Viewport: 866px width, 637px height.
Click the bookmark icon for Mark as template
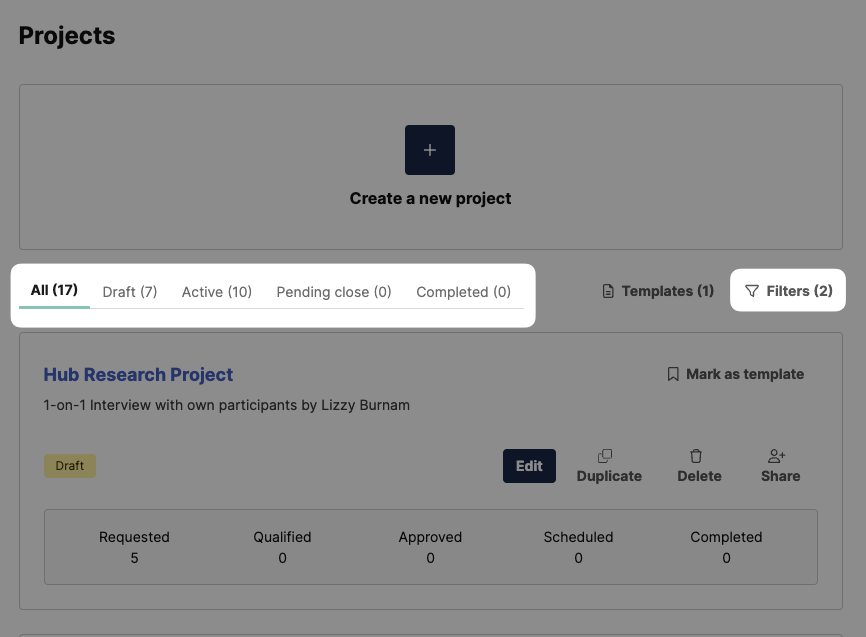[673, 374]
